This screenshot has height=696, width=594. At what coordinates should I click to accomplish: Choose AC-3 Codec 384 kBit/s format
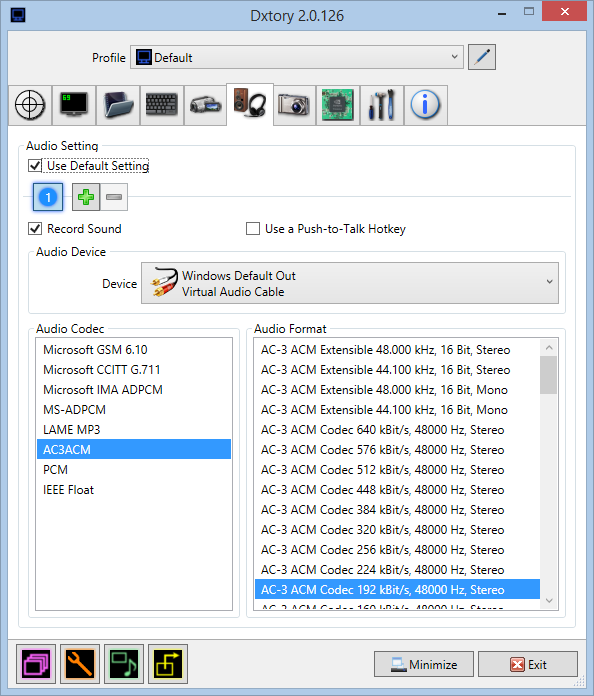click(397, 510)
